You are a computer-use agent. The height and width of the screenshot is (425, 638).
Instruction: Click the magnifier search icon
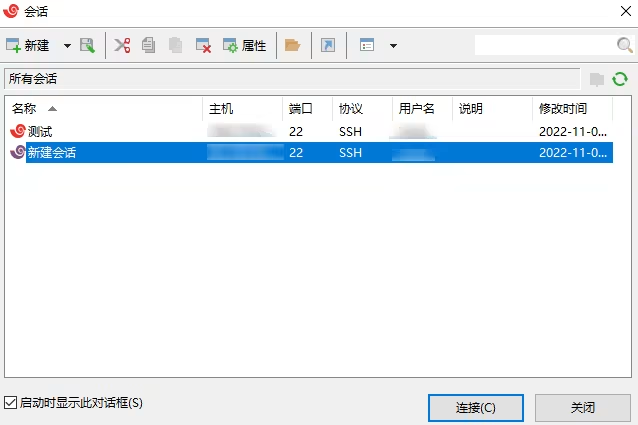625,45
